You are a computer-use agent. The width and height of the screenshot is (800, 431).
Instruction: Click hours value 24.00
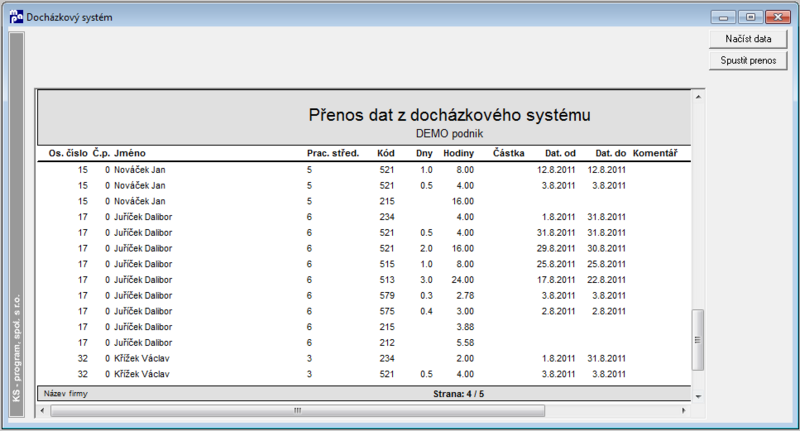(462, 280)
